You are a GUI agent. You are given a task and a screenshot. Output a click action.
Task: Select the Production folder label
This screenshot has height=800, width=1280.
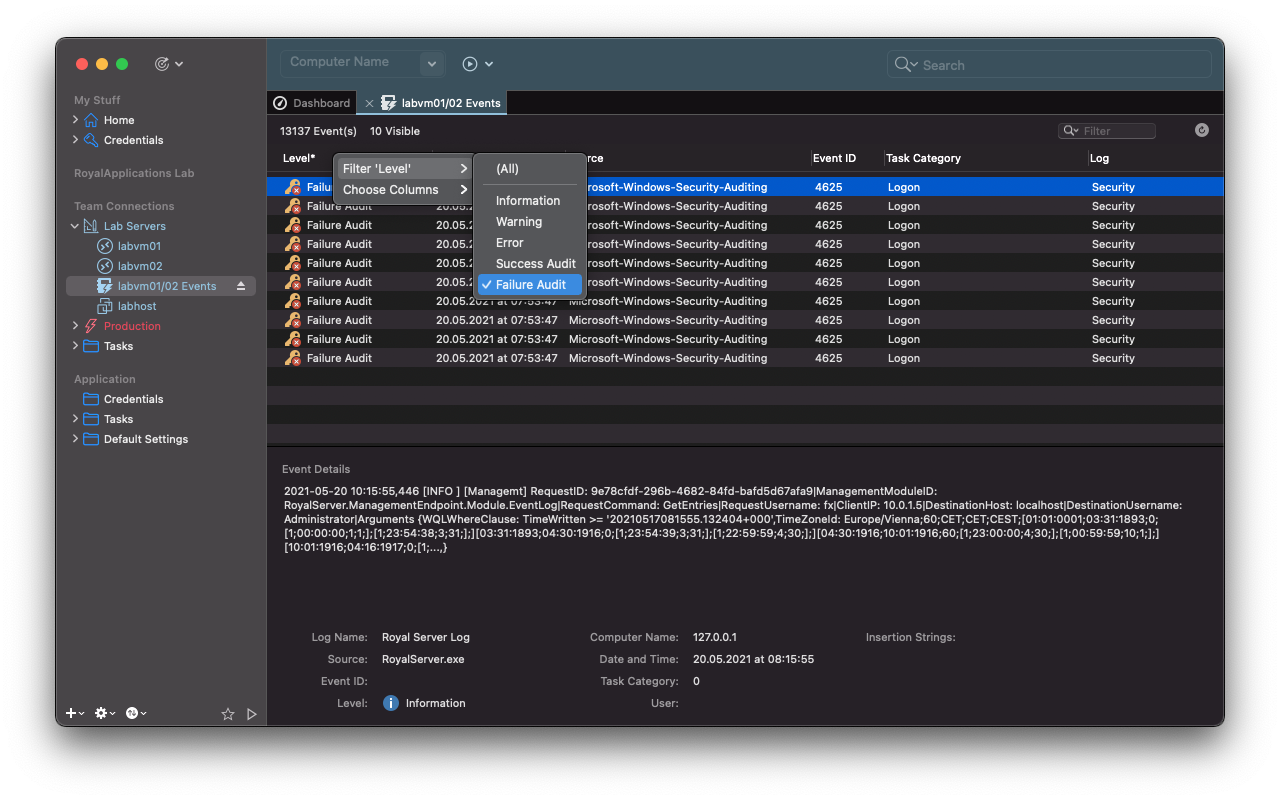(x=132, y=326)
